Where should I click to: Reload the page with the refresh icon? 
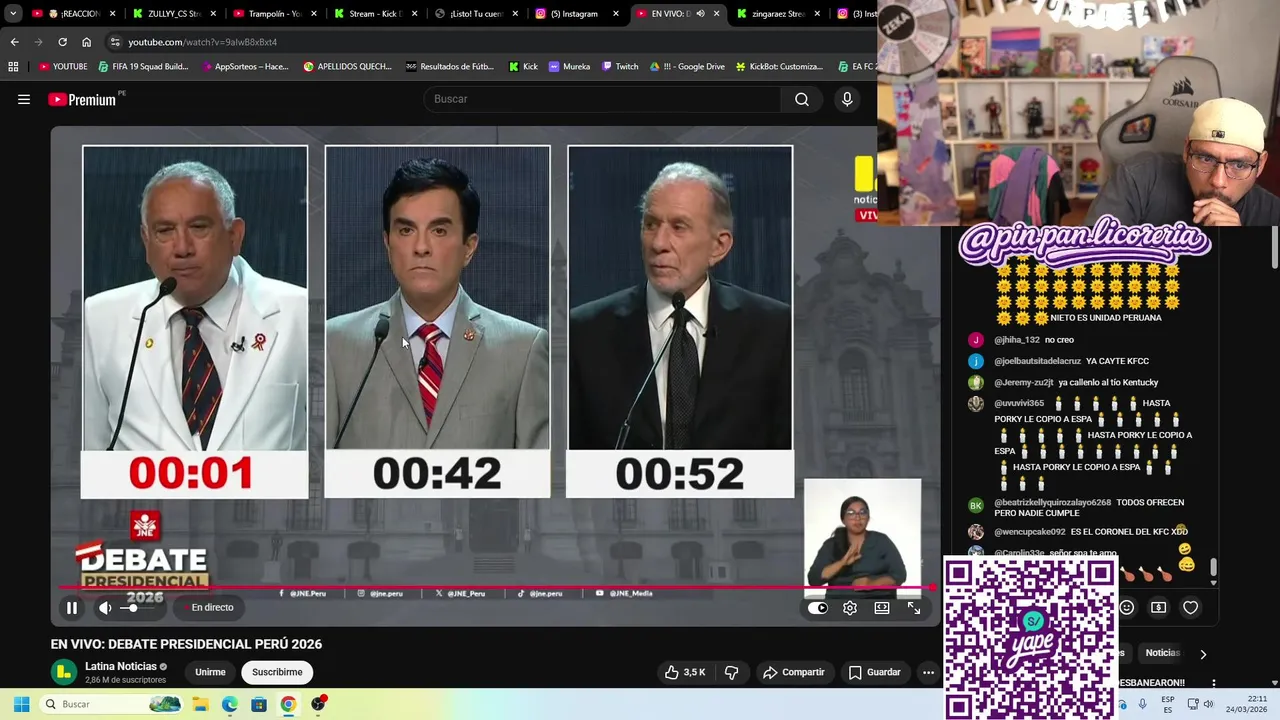coord(62,42)
